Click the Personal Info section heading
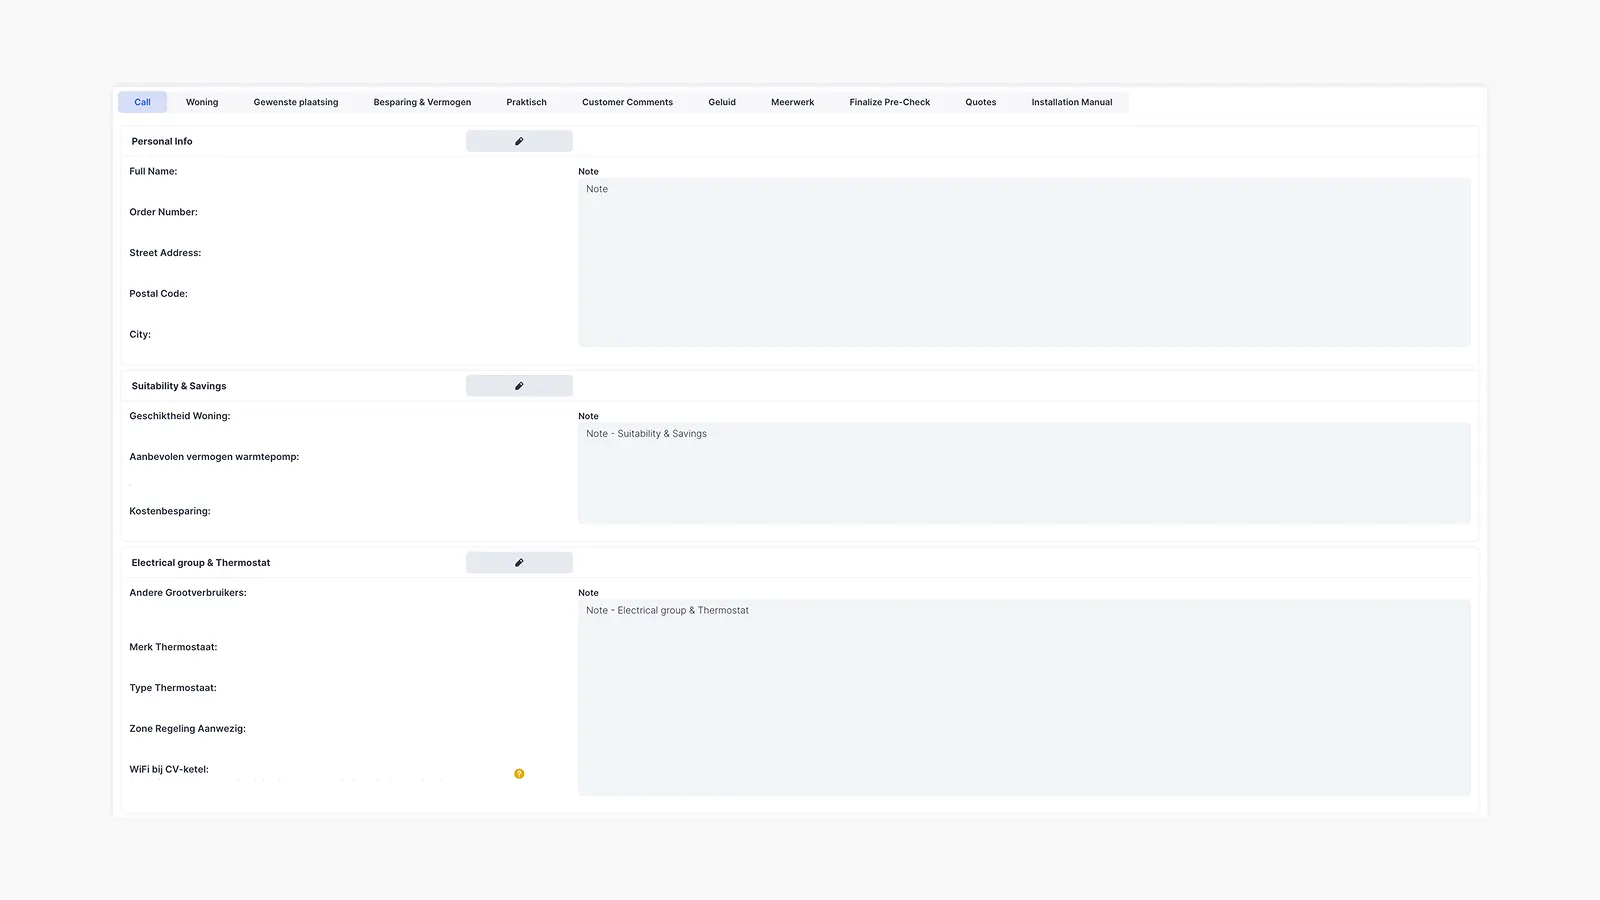 click(162, 141)
